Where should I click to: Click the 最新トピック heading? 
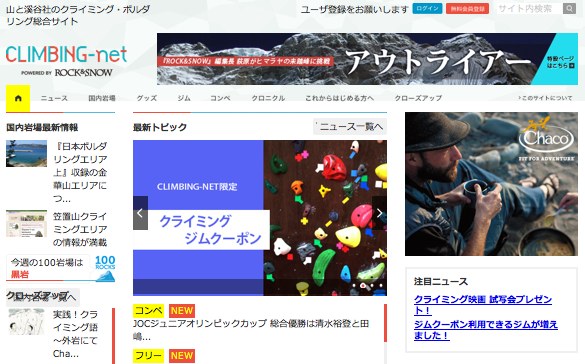160,127
